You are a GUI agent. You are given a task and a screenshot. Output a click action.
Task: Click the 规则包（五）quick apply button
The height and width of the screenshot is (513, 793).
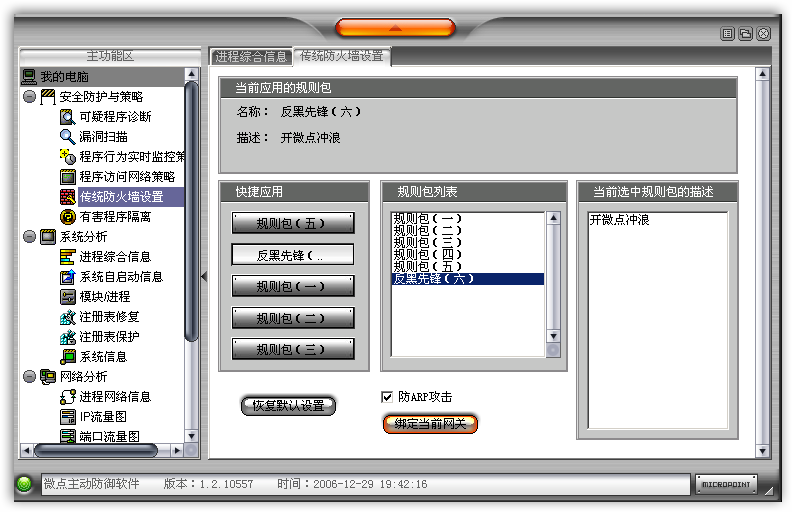tap(293, 223)
